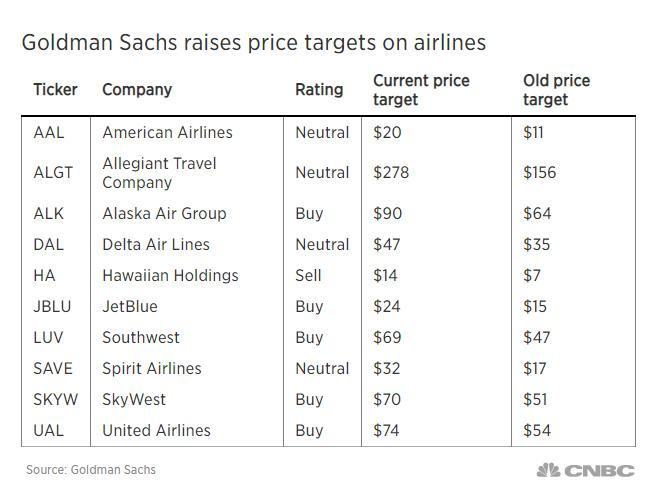Click the Rating column header
The image size is (663, 501).
click(317, 90)
